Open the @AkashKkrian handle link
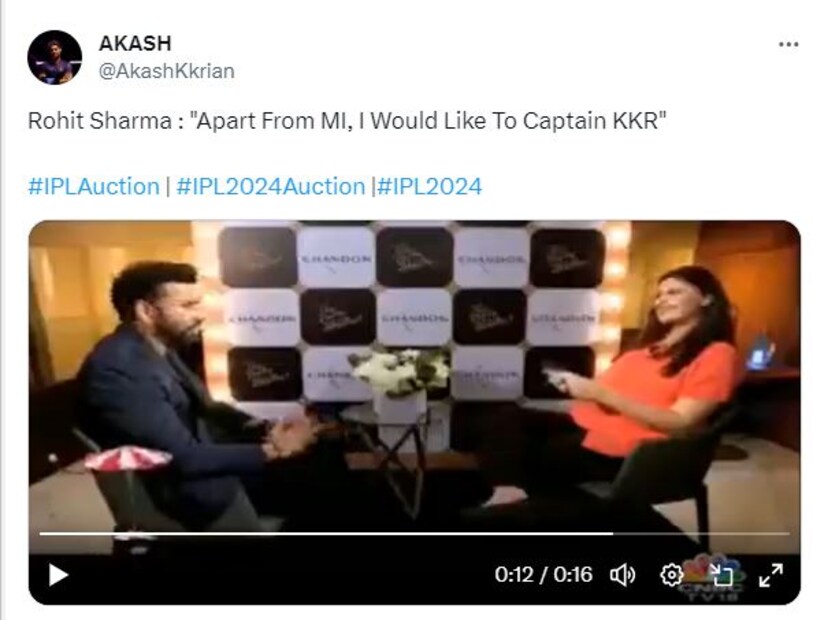The image size is (813, 620). pos(166,71)
